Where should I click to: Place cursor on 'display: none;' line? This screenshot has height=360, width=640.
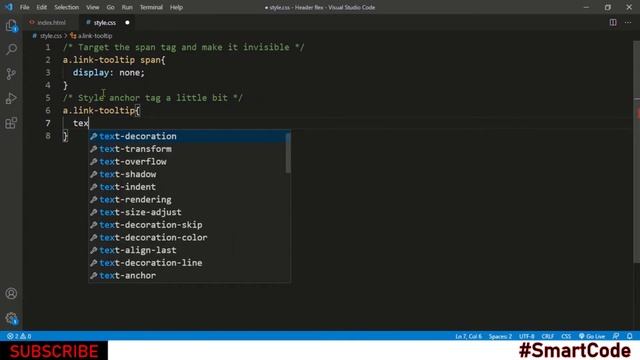point(109,73)
